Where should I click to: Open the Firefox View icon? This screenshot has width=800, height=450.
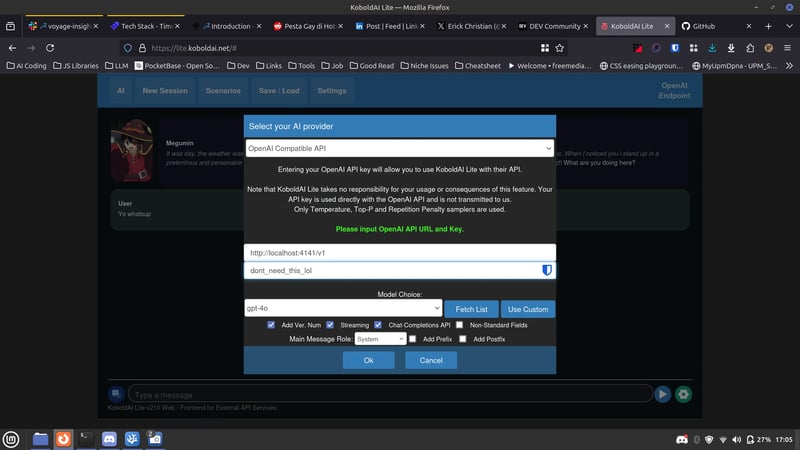[10, 26]
